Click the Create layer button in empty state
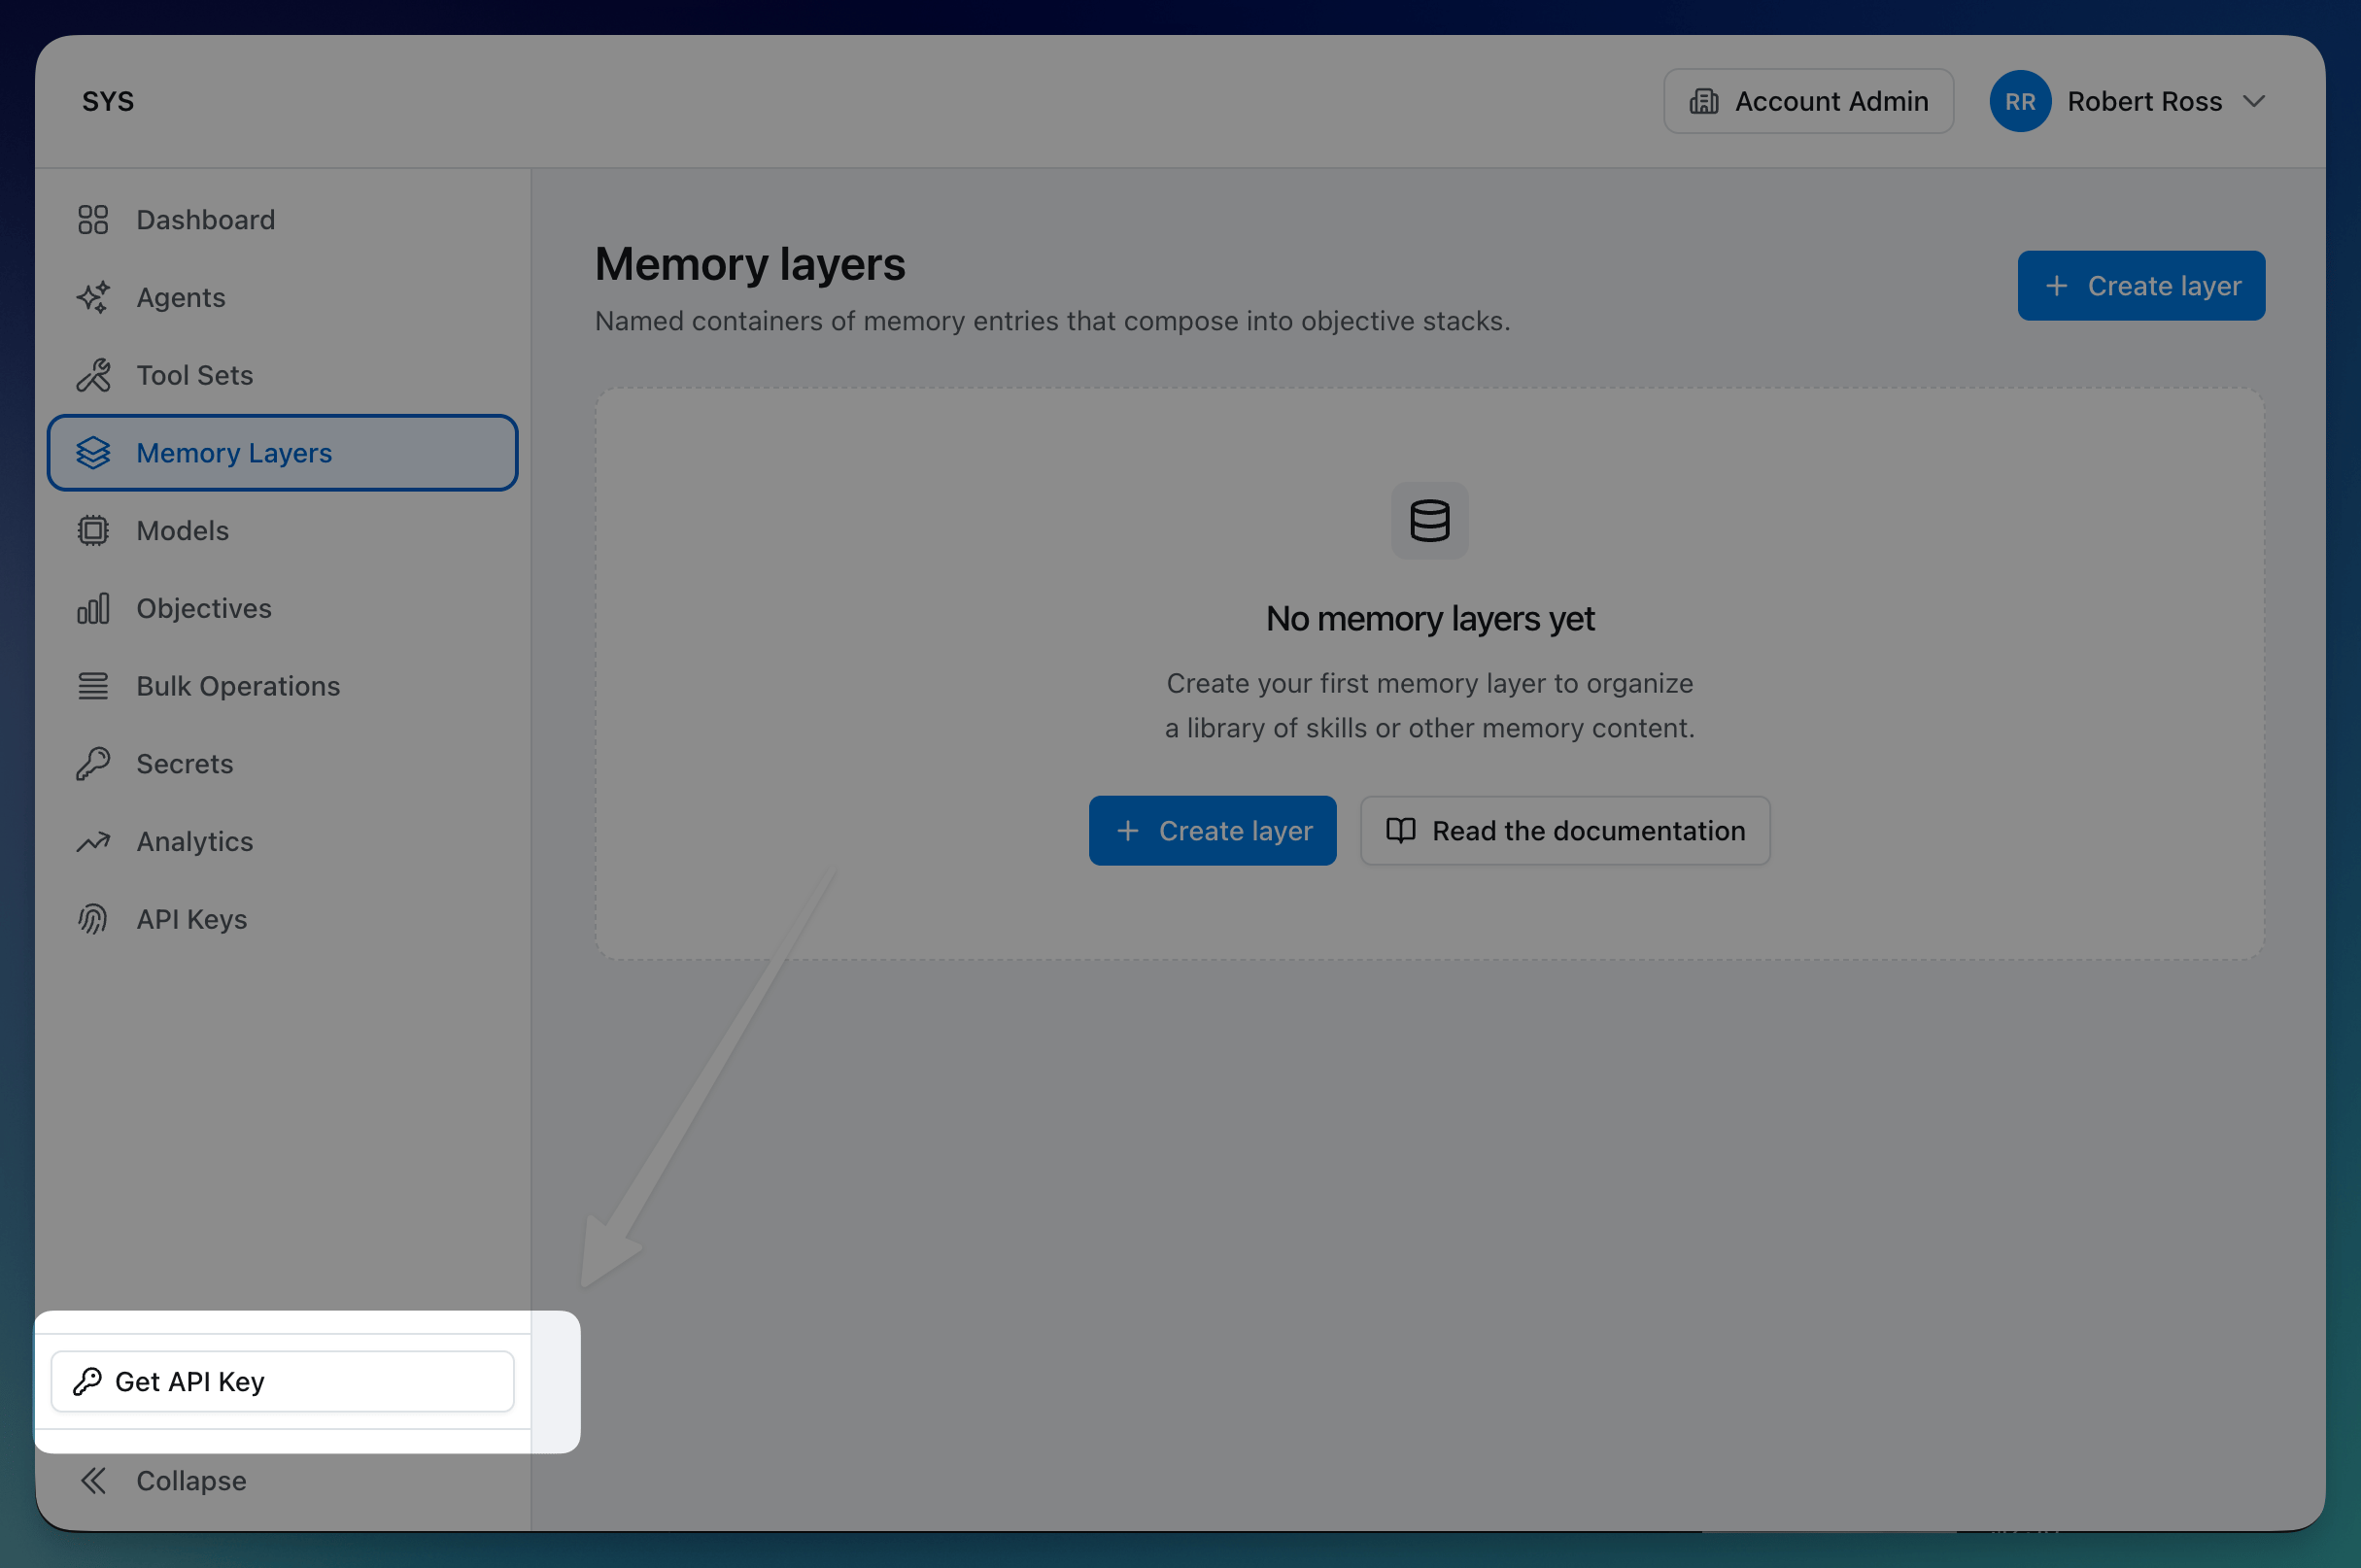Image resolution: width=2361 pixels, height=1568 pixels. (1212, 831)
